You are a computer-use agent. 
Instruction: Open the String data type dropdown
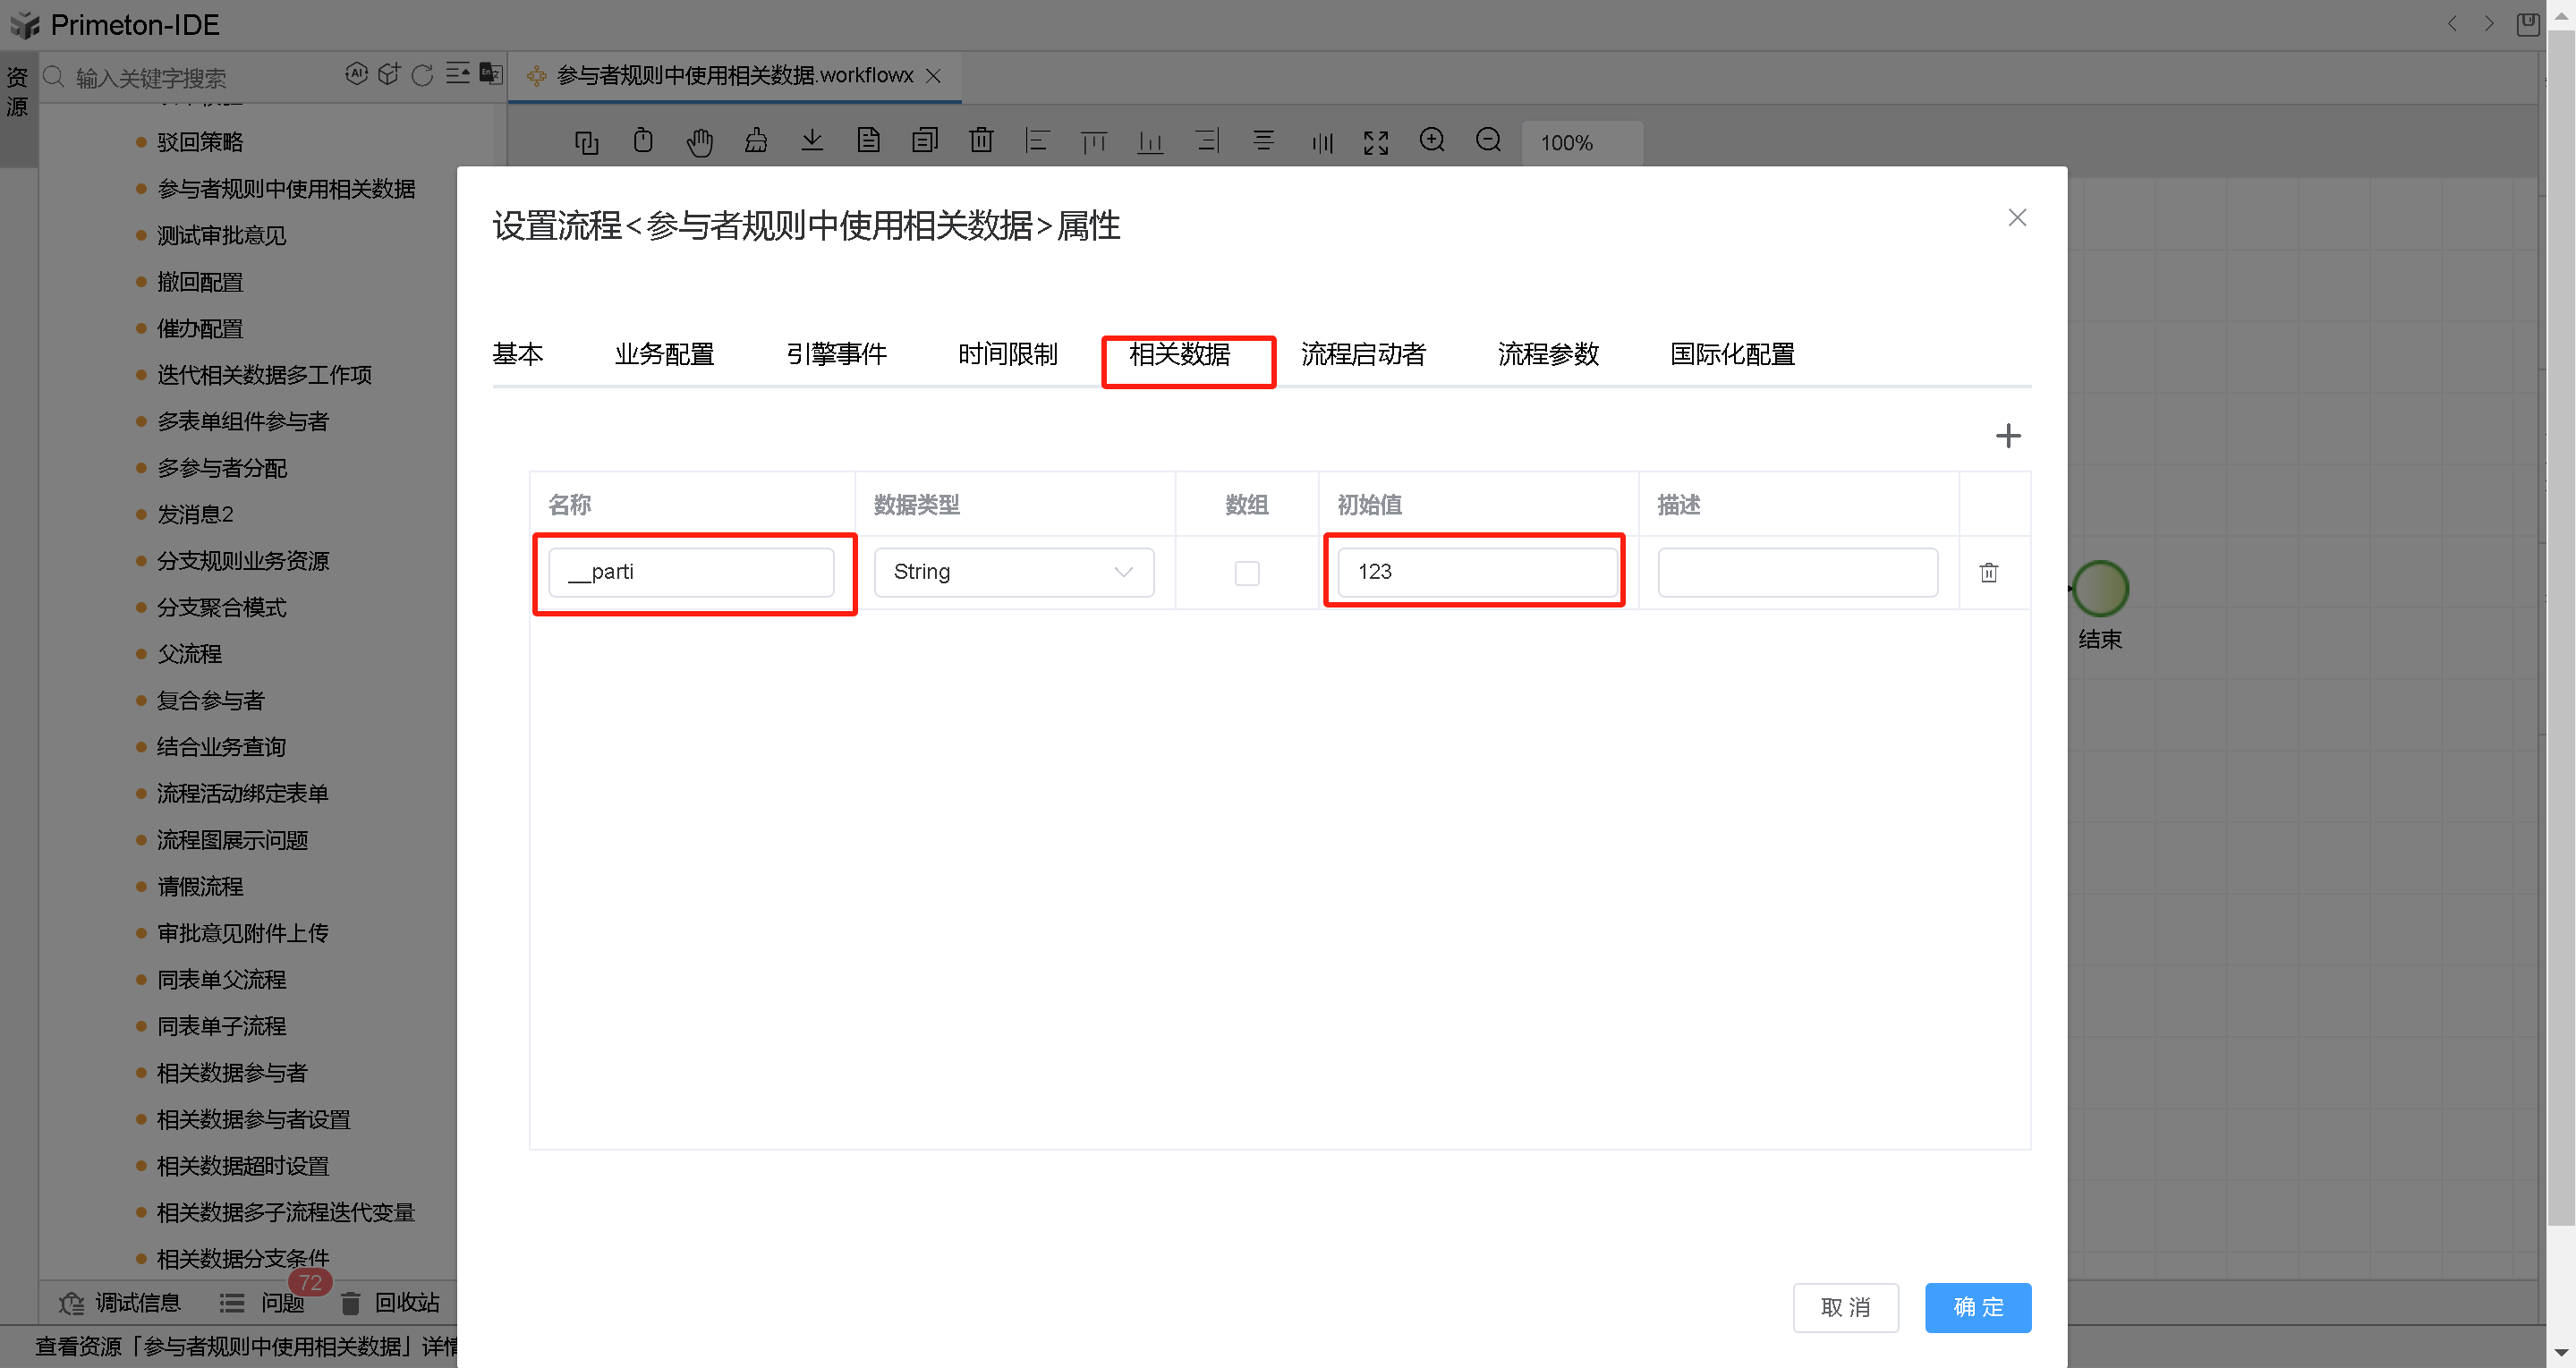click(x=1013, y=572)
